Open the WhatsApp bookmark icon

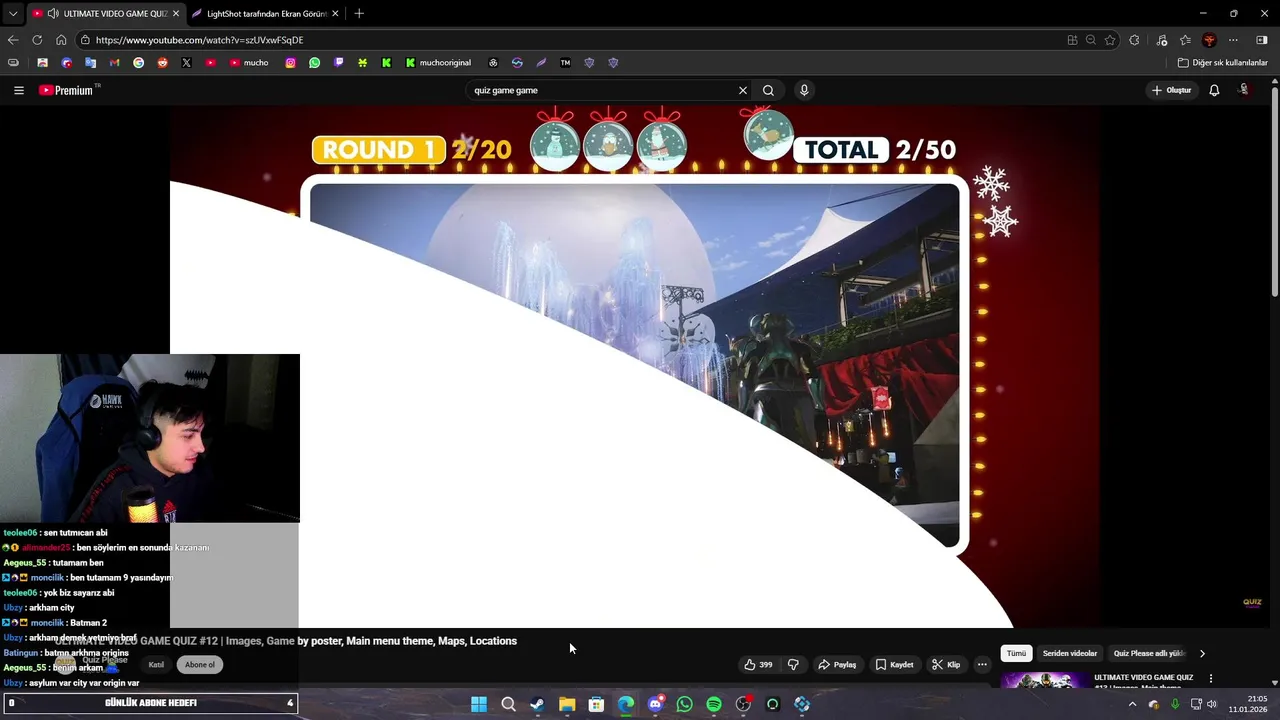pos(314,62)
